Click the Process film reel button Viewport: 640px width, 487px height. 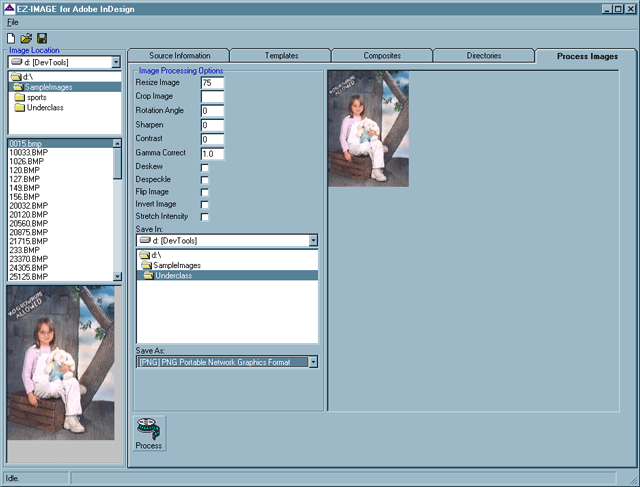(x=149, y=433)
